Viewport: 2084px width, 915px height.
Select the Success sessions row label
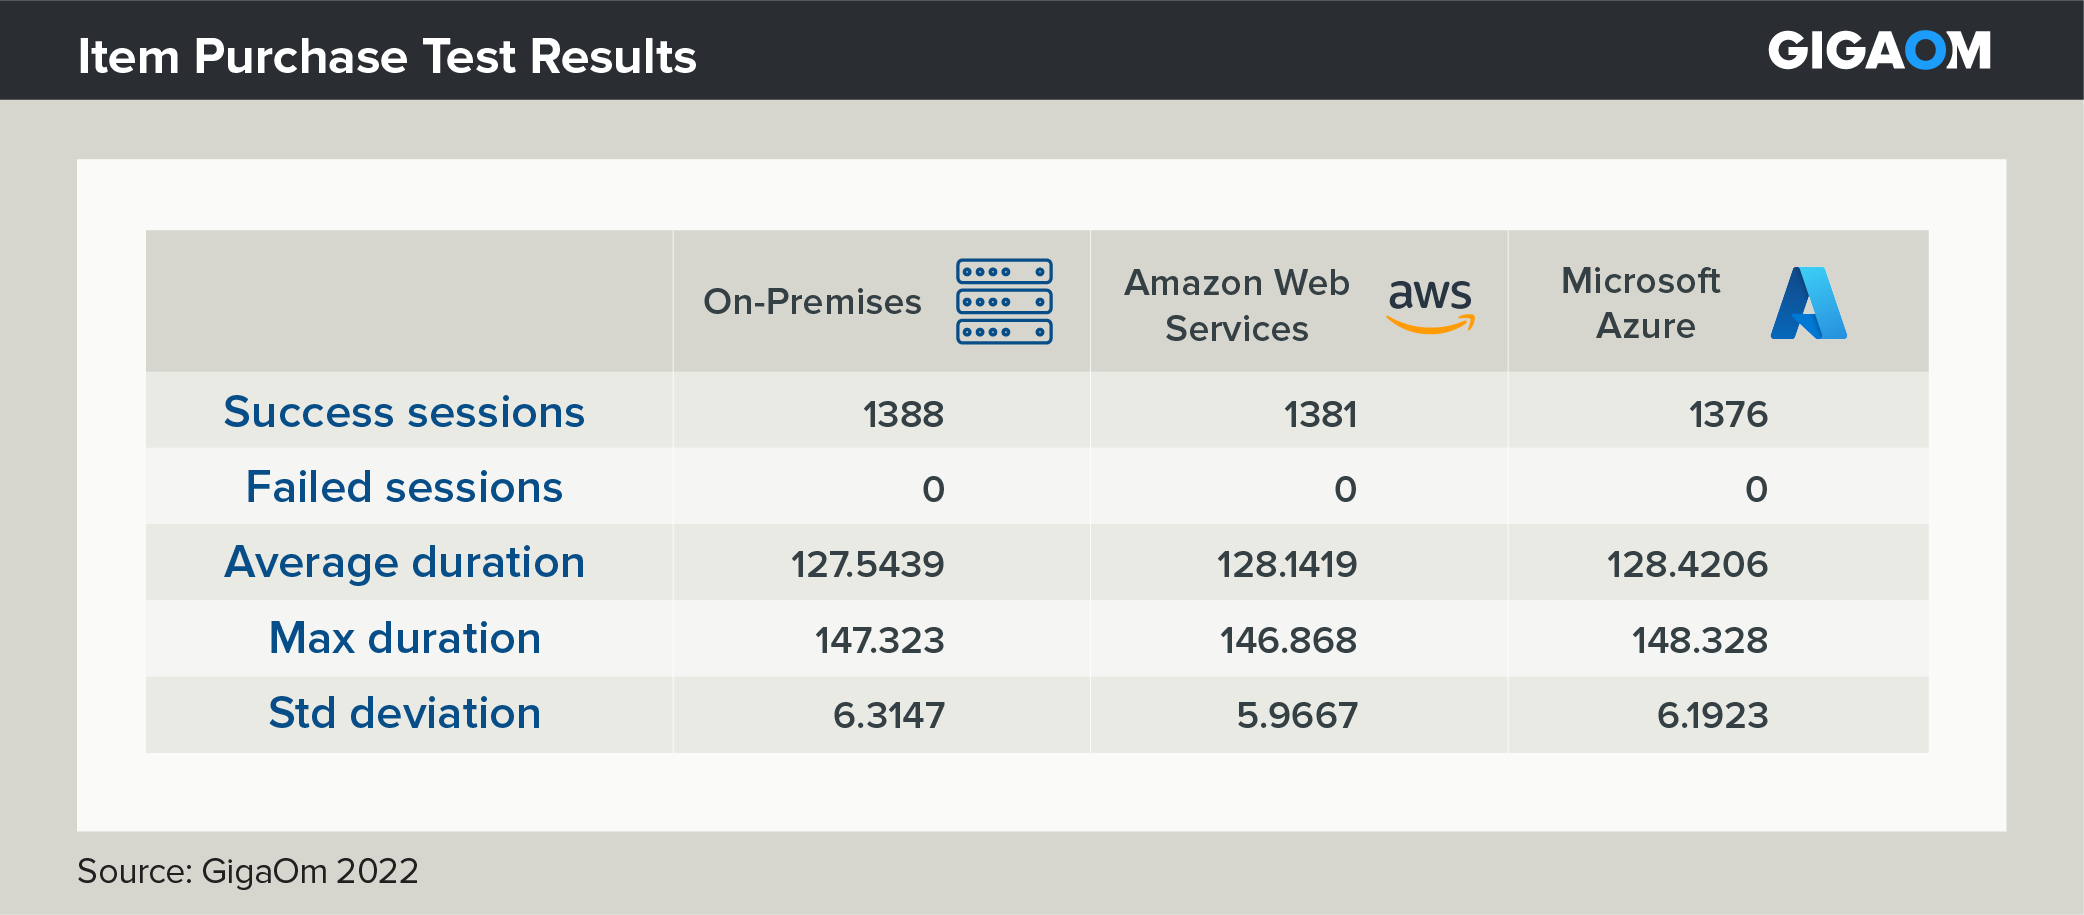[404, 412]
